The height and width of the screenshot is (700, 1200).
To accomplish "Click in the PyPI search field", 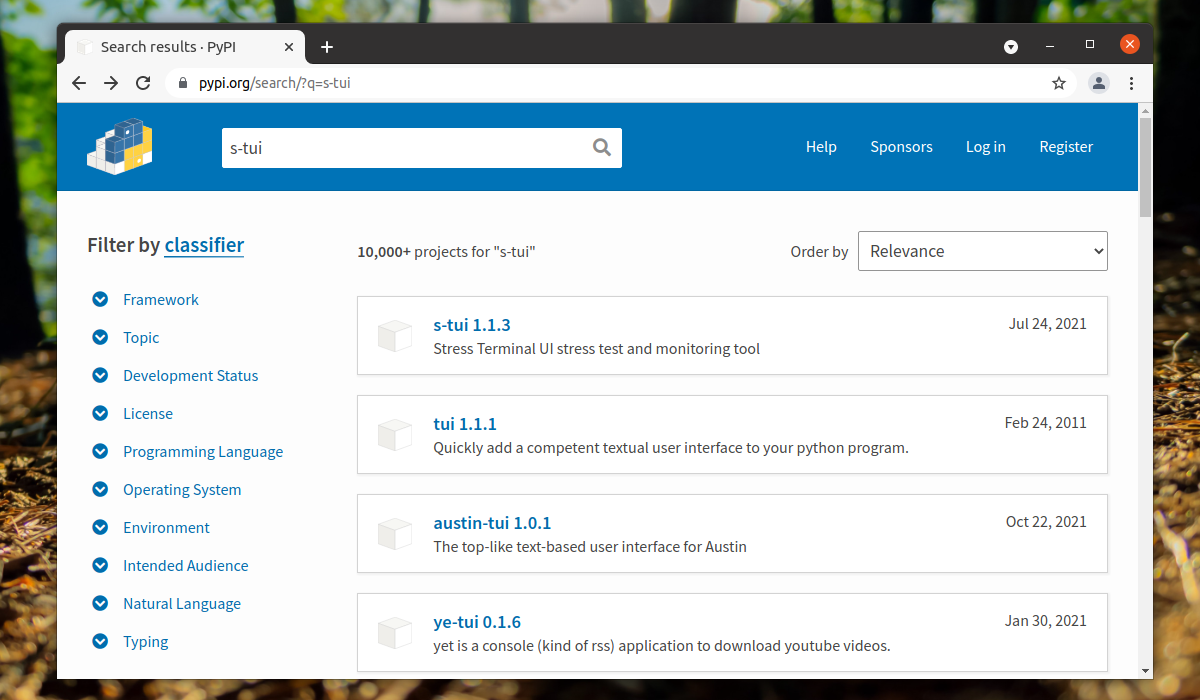I will [400, 147].
